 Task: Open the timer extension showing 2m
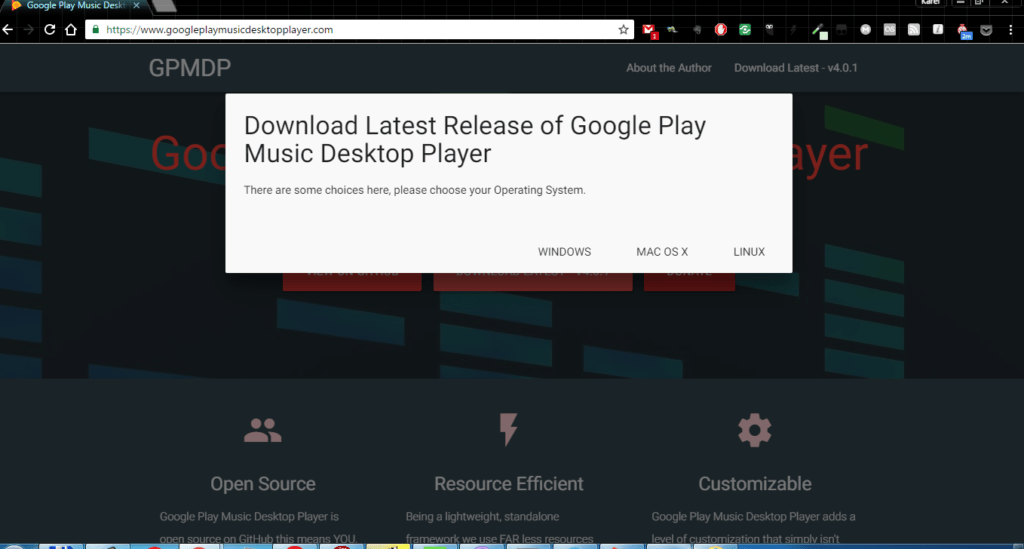pyautogui.click(x=963, y=31)
